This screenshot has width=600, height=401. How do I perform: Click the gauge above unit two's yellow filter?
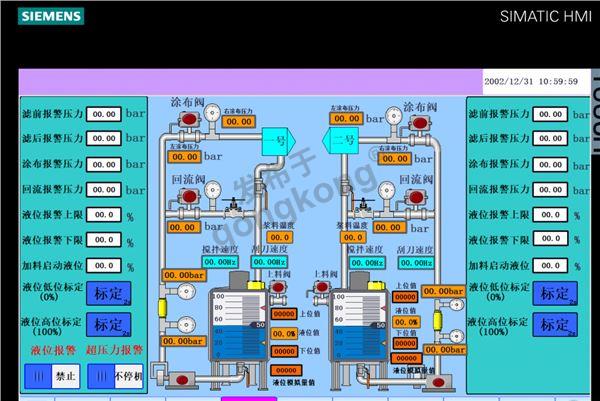point(457,305)
